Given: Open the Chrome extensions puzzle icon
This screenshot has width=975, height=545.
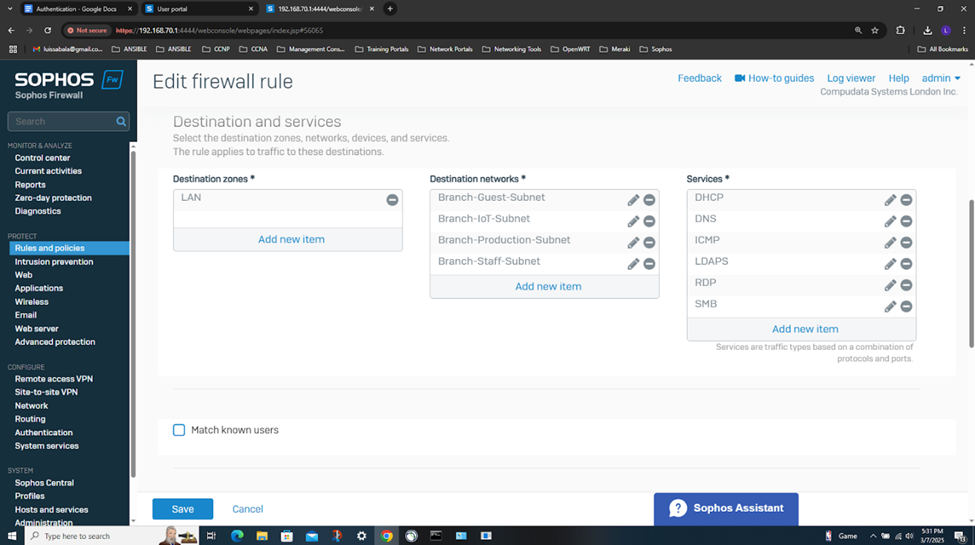Looking at the screenshot, I should (x=900, y=30).
